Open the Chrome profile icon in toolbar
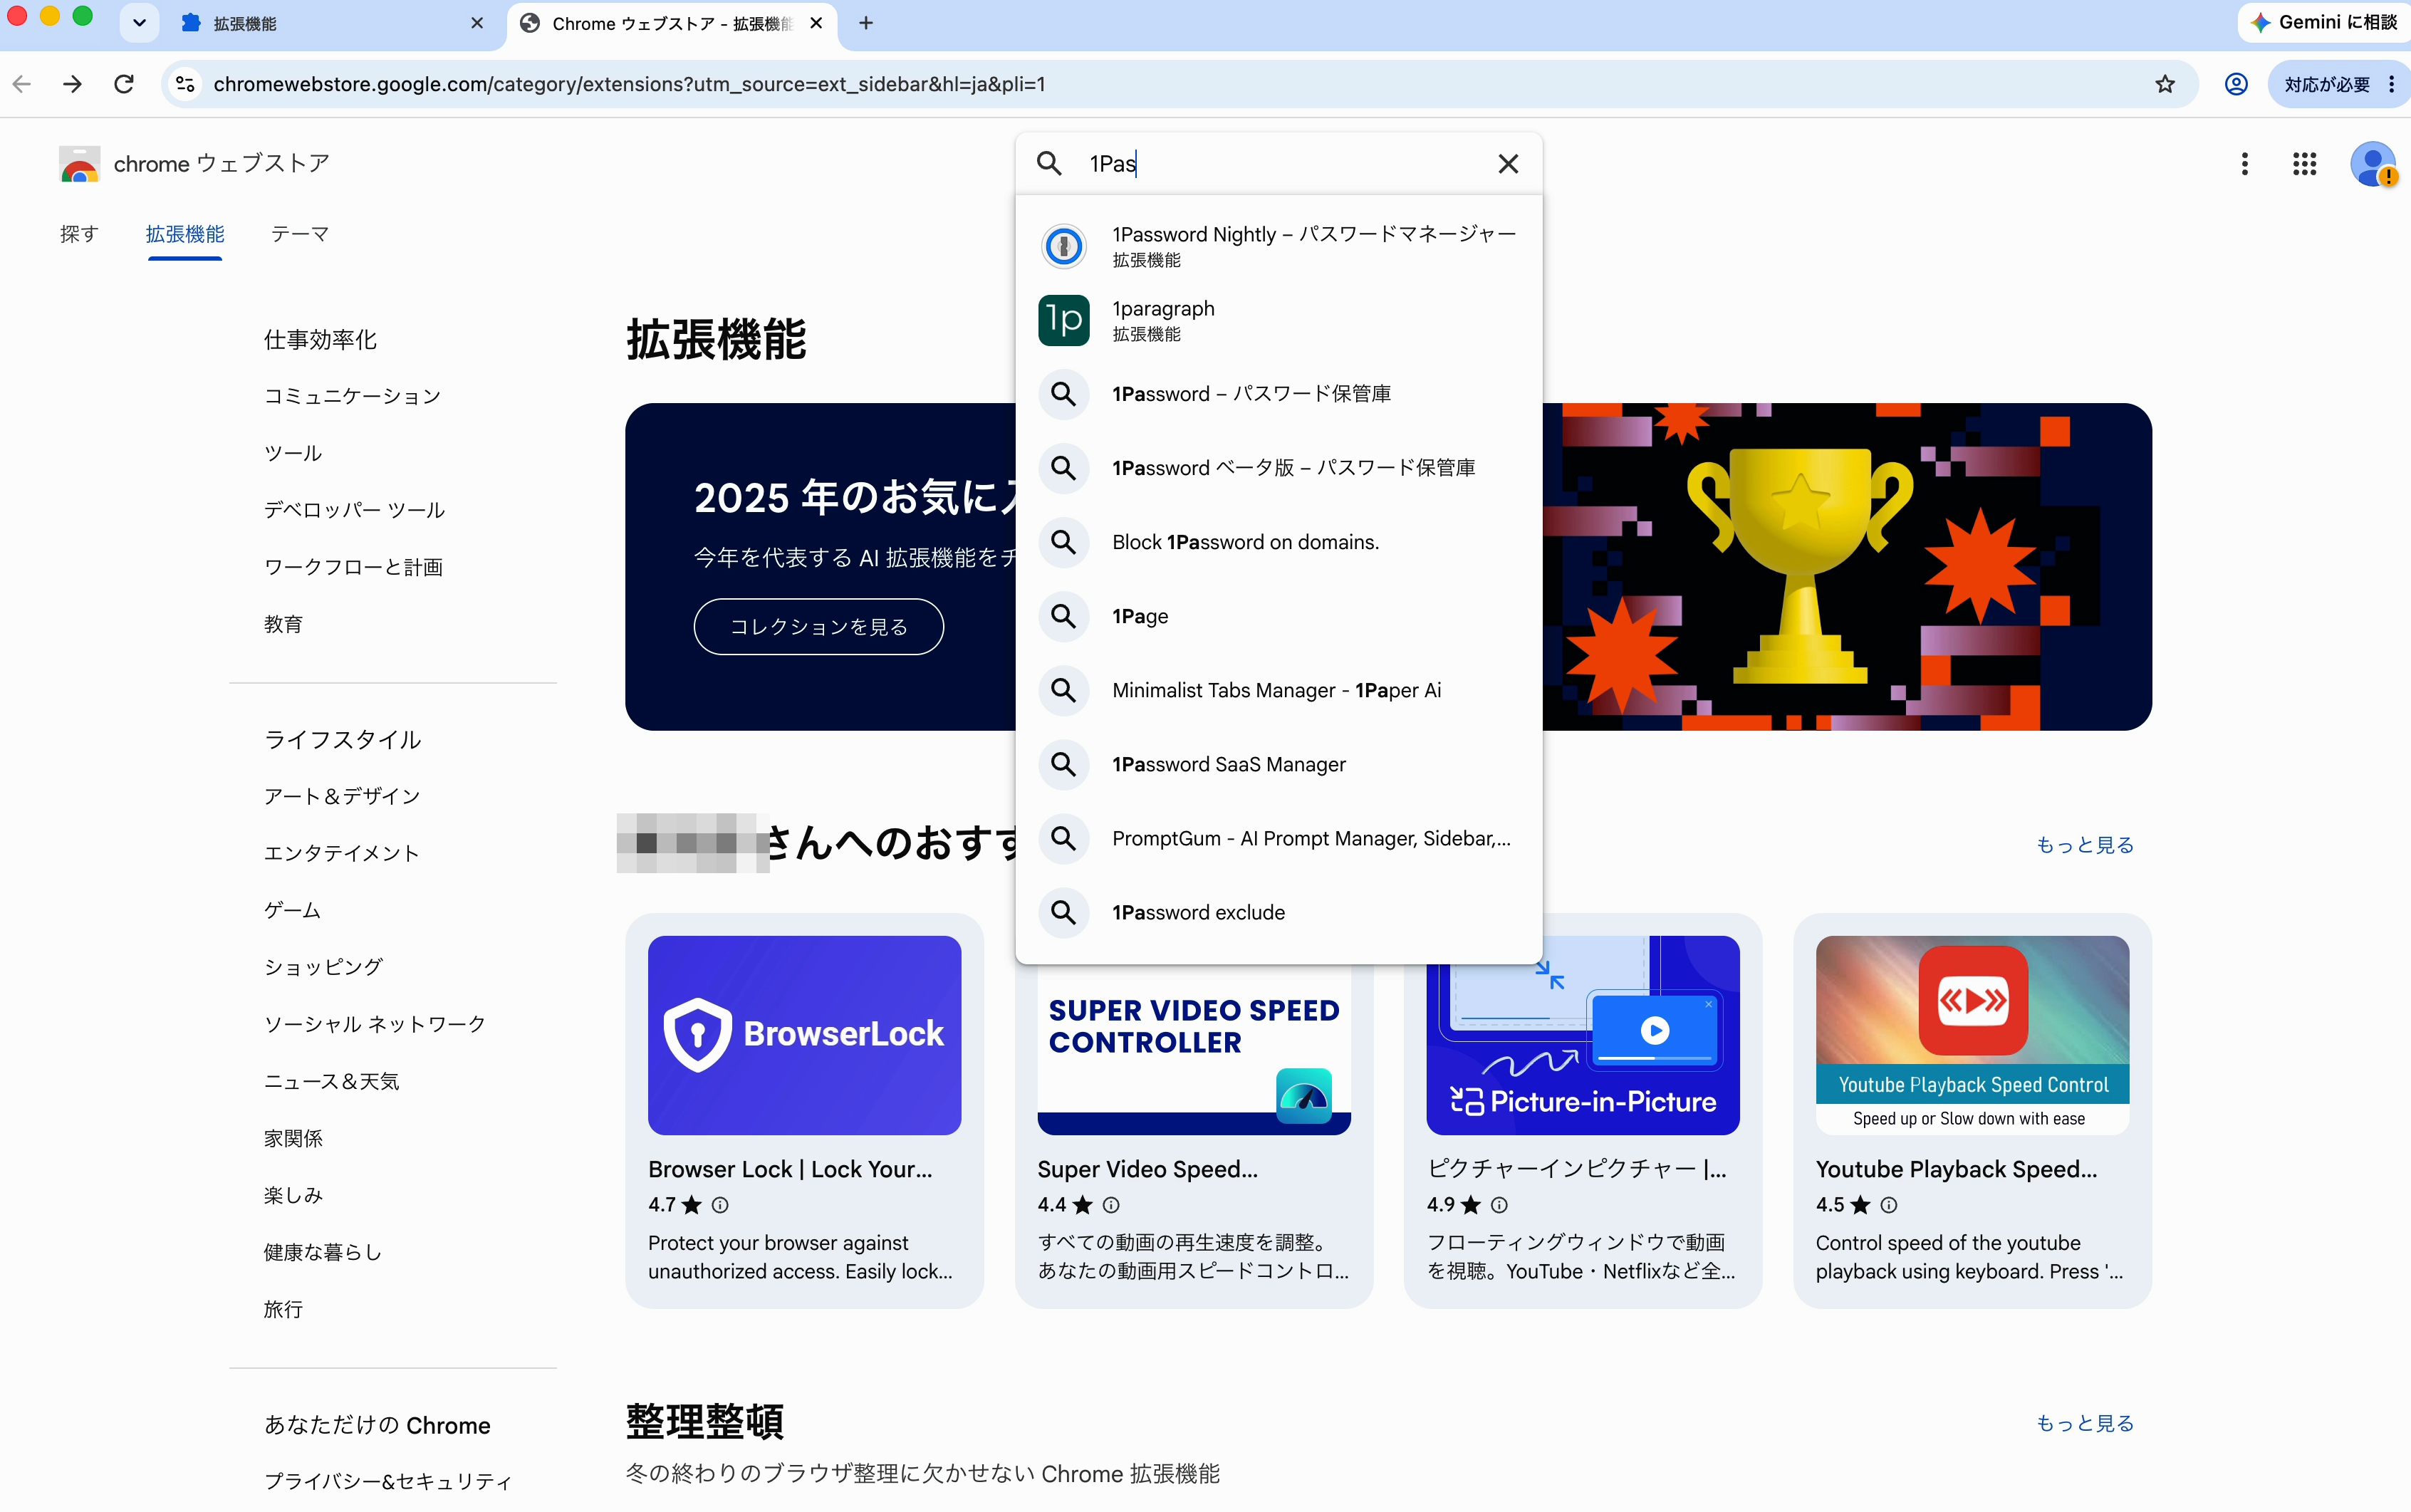The width and height of the screenshot is (2411, 1512). pos(2236,84)
